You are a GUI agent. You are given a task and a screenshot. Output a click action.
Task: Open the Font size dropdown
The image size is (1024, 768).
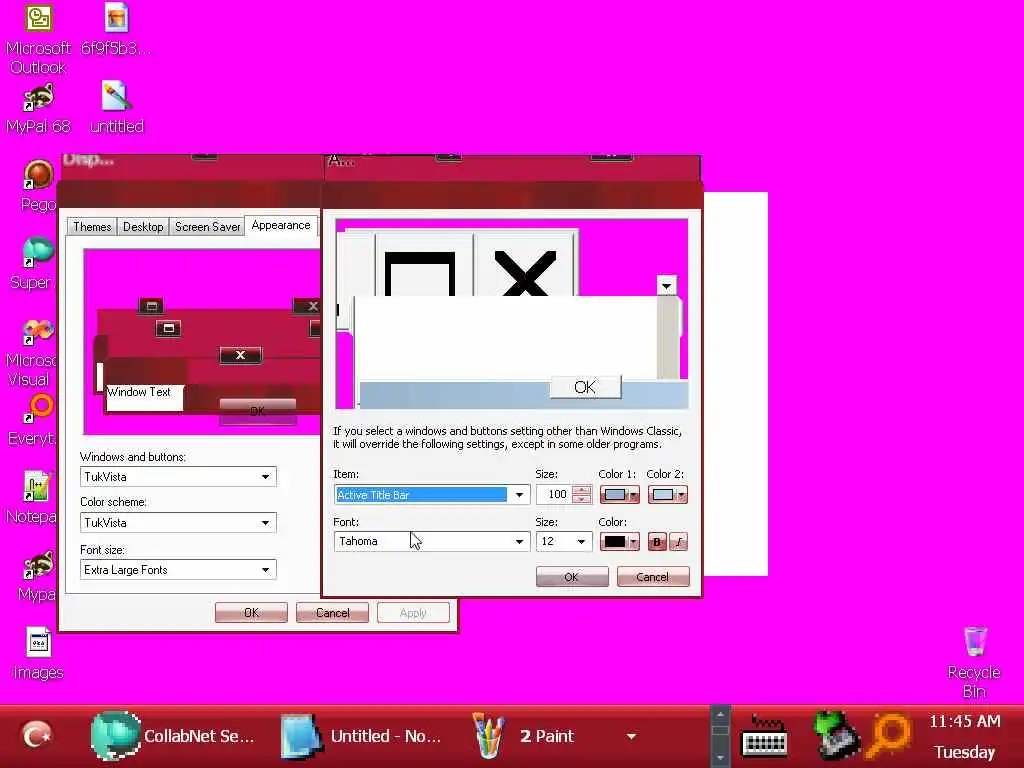click(x=178, y=569)
